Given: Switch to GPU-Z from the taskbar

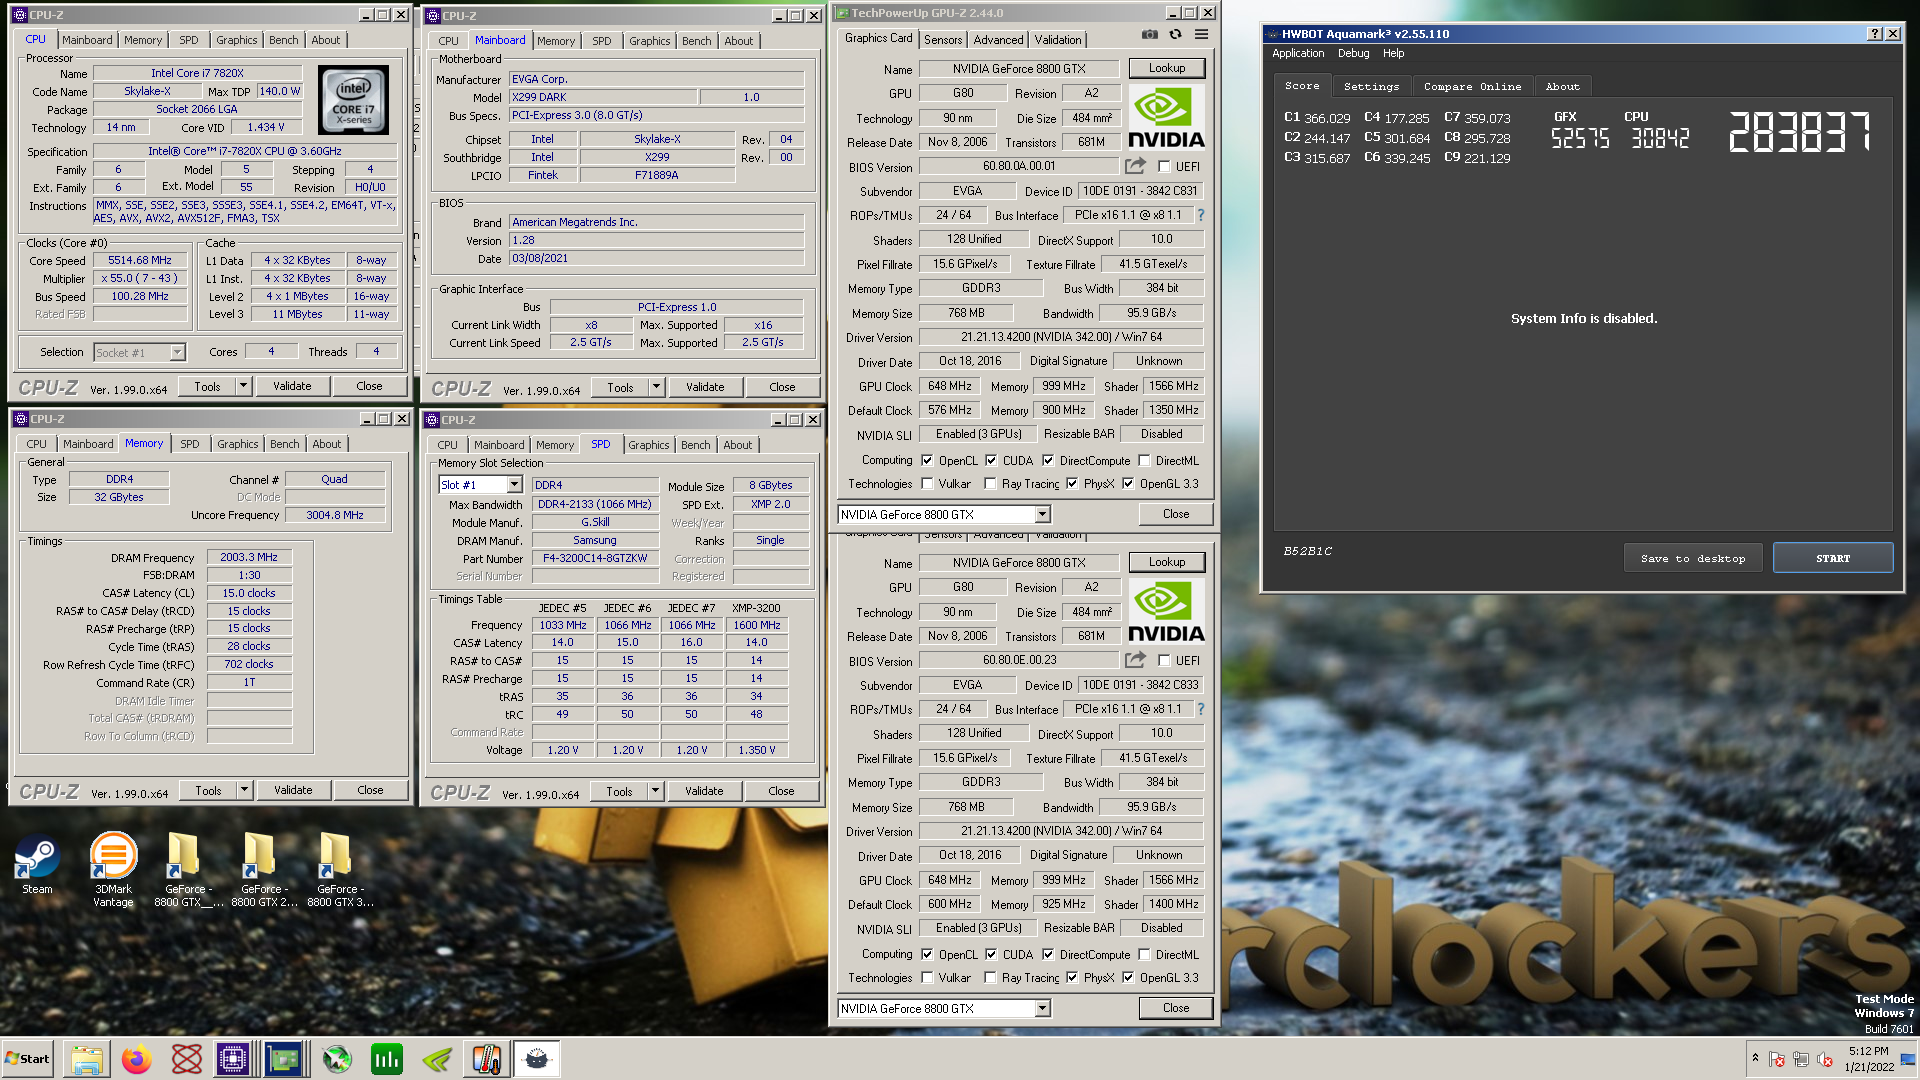Looking at the screenshot, I should pos(284,1059).
